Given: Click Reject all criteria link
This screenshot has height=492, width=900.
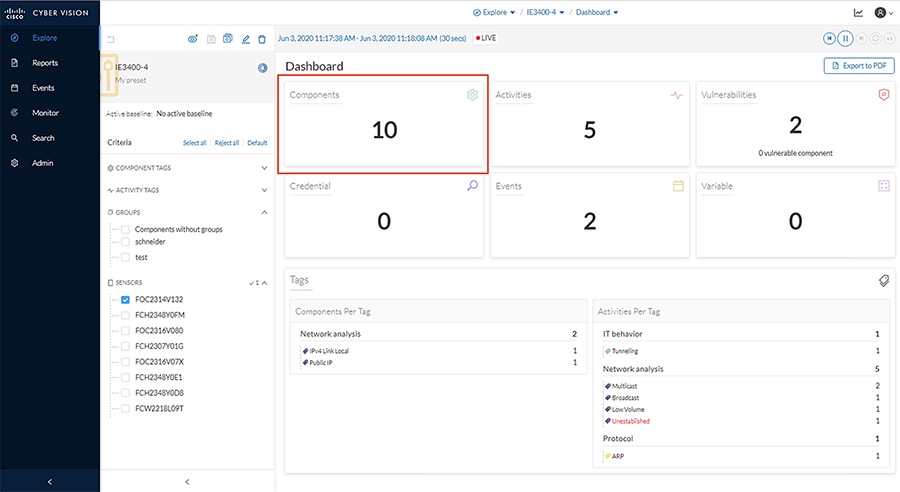Looking at the screenshot, I should click(x=227, y=143).
